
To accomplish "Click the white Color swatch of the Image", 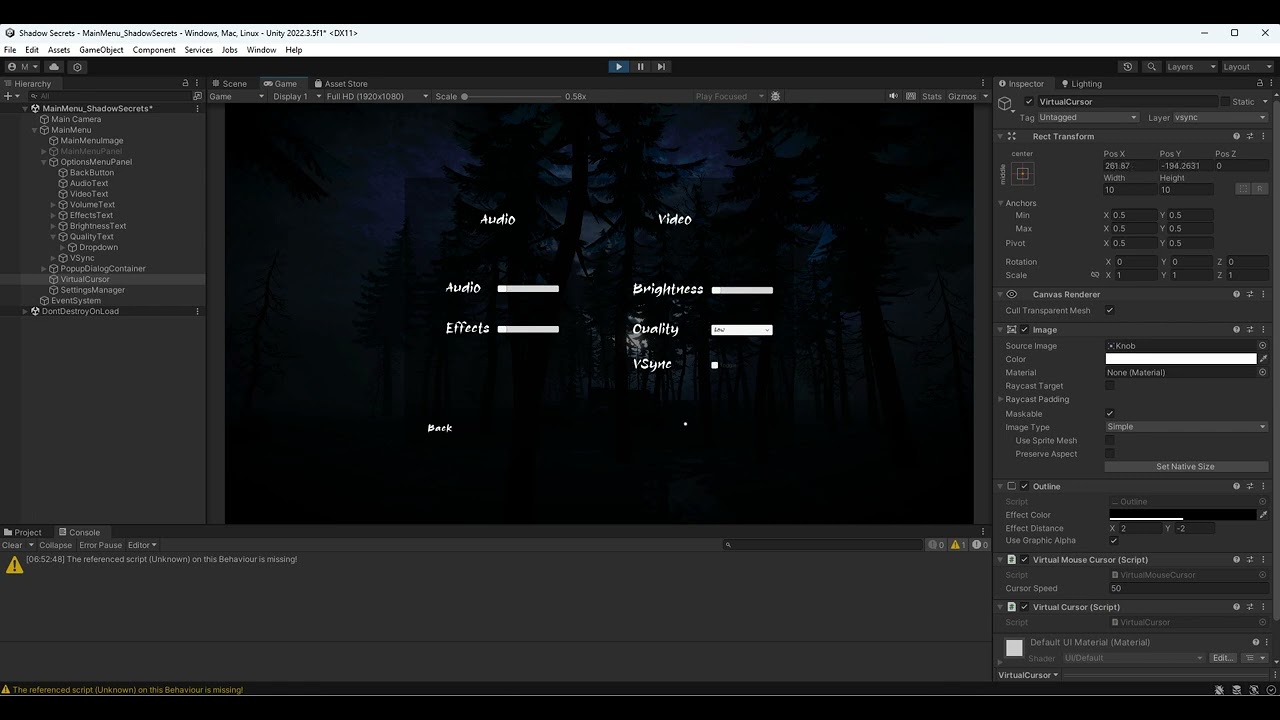I will (x=1180, y=358).
